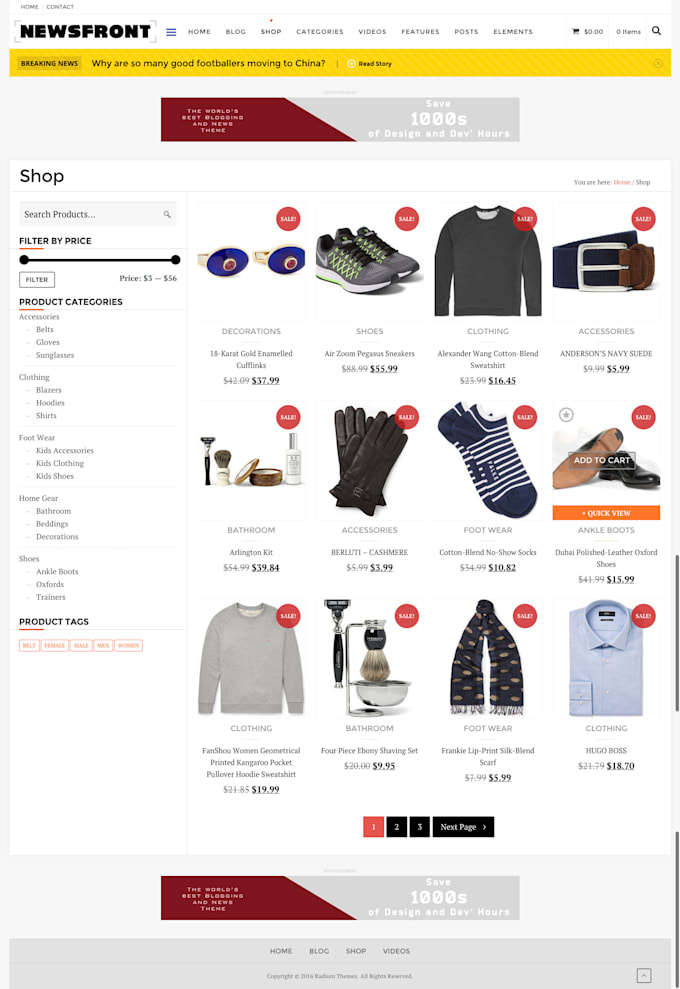Click the Sale badge on cufflinks
This screenshot has height=989, width=680.
coord(288,219)
